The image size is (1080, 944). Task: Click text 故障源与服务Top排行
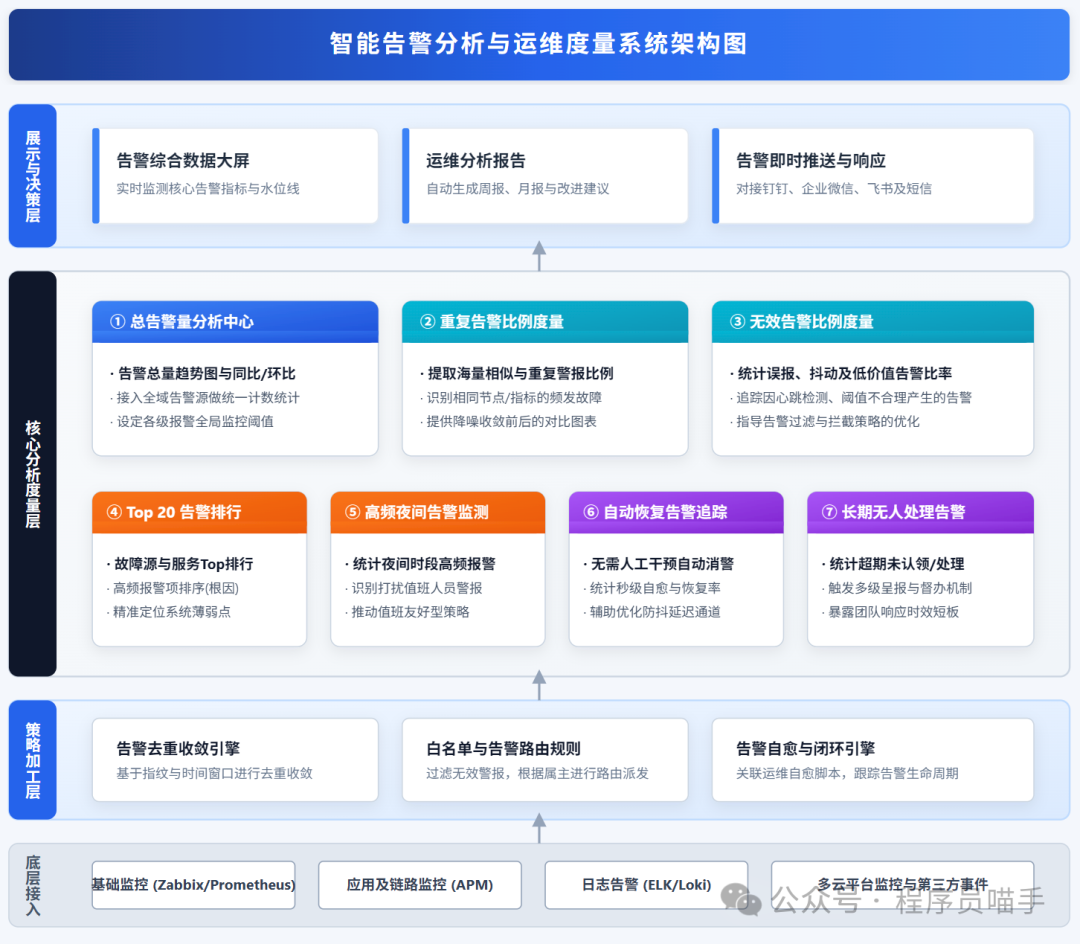click(183, 564)
